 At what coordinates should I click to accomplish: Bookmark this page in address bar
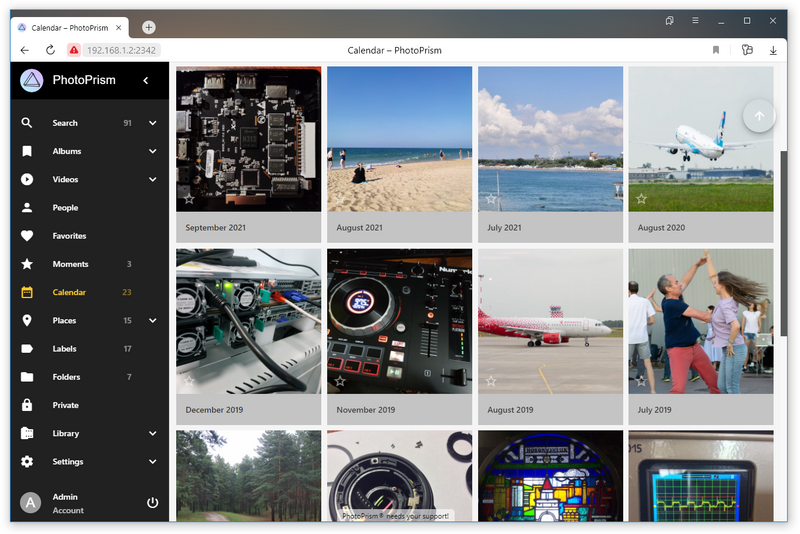point(716,50)
